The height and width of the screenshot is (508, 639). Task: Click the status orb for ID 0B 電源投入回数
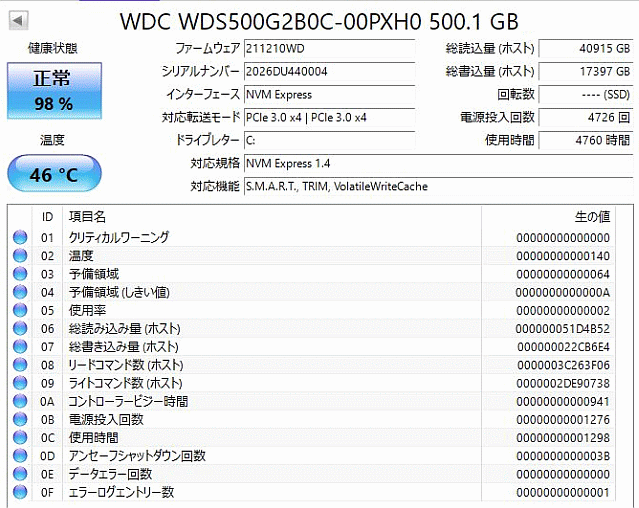point(20,419)
